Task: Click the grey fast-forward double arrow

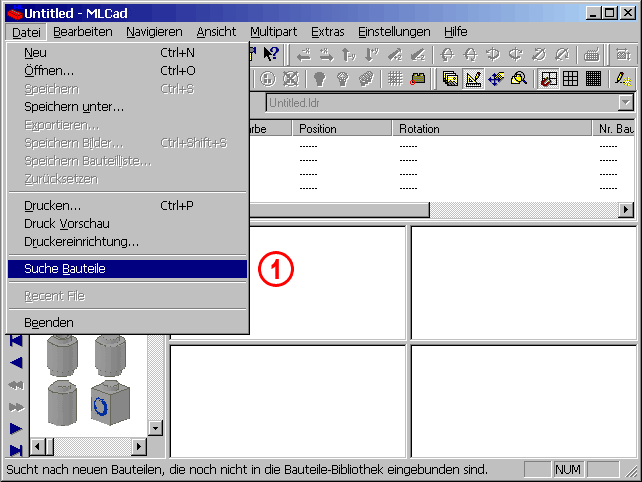Action: [16, 407]
